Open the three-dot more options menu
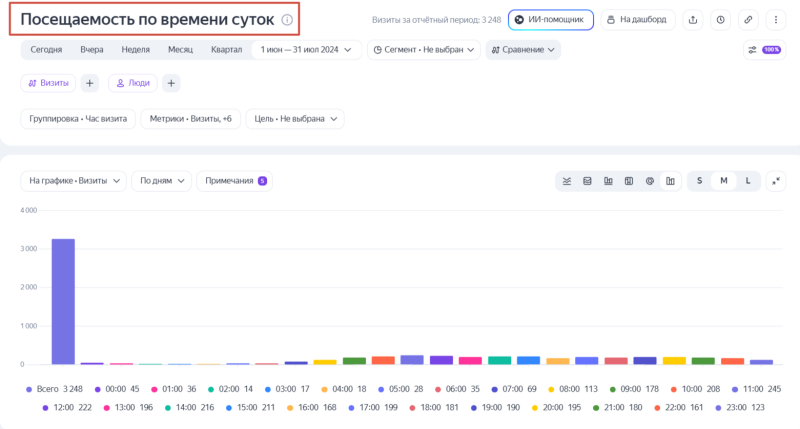This screenshot has height=429, width=800. pyautogui.click(x=776, y=20)
